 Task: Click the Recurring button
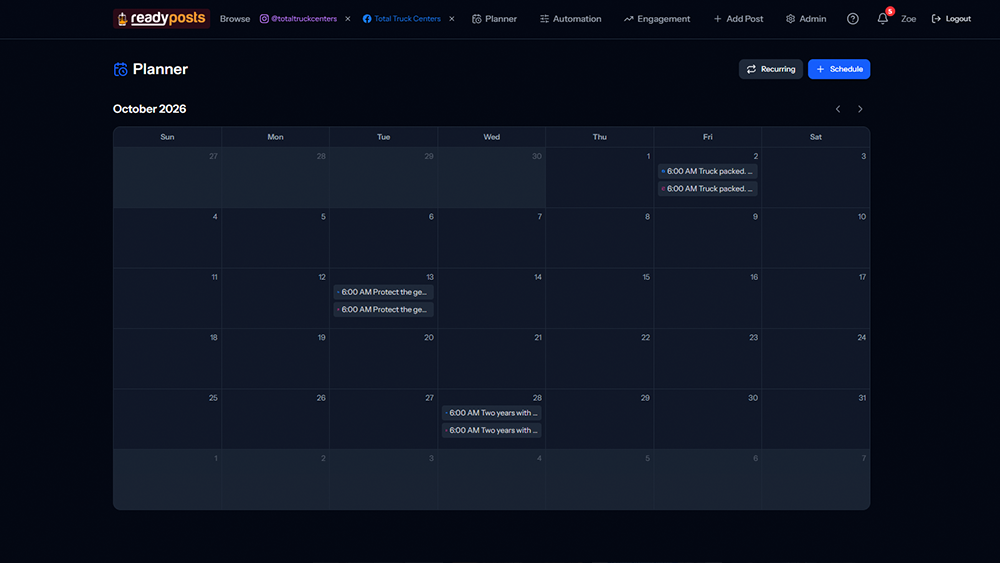pos(770,69)
